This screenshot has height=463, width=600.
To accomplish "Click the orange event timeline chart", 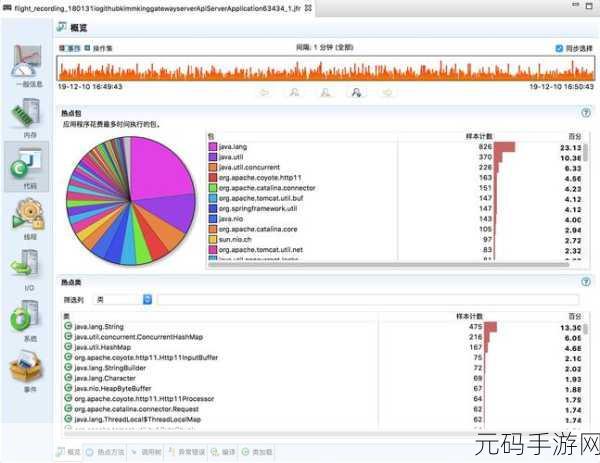I will click(x=326, y=68).
